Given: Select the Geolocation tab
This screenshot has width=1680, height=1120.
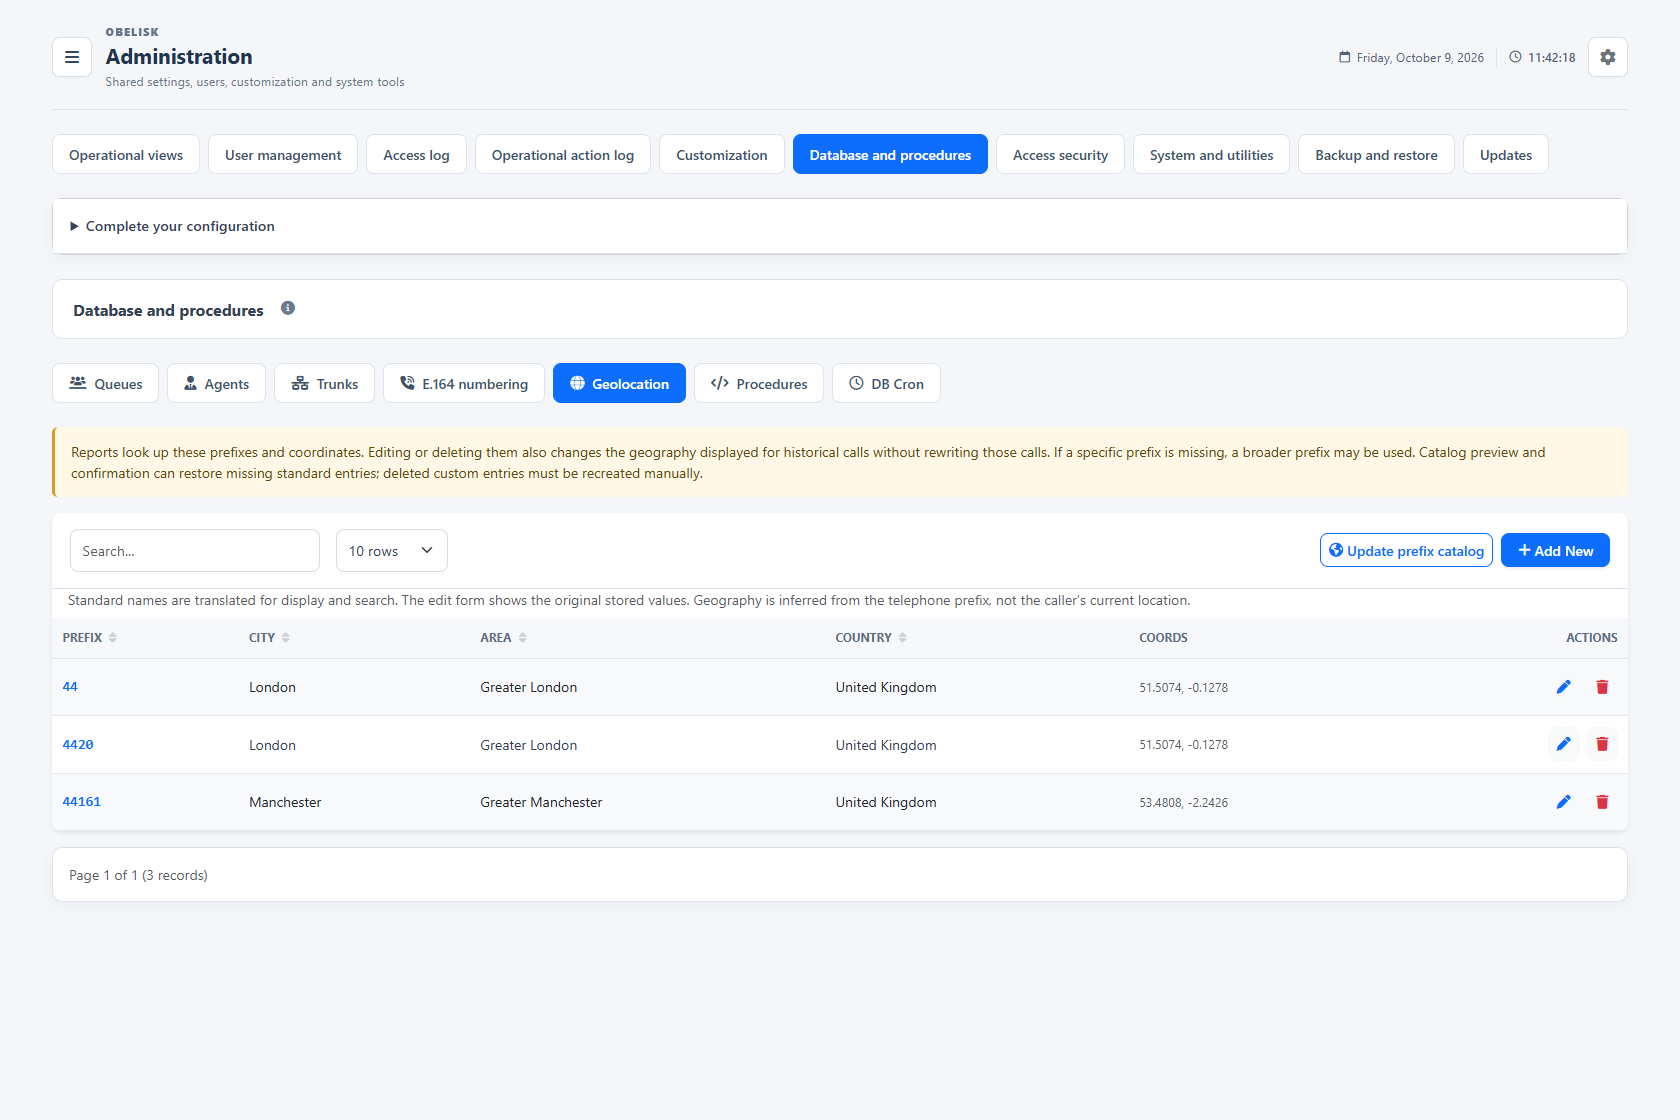Looking at the screenshot, I should pos(619,383).
